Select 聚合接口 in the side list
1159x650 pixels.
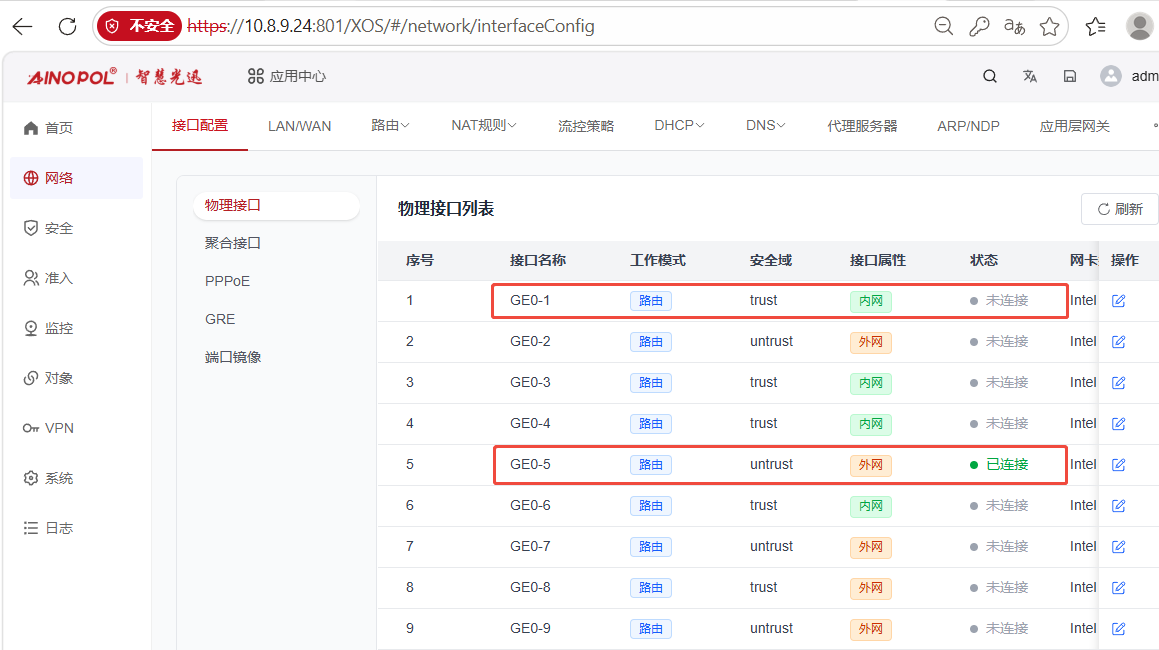tap(233, 243)
